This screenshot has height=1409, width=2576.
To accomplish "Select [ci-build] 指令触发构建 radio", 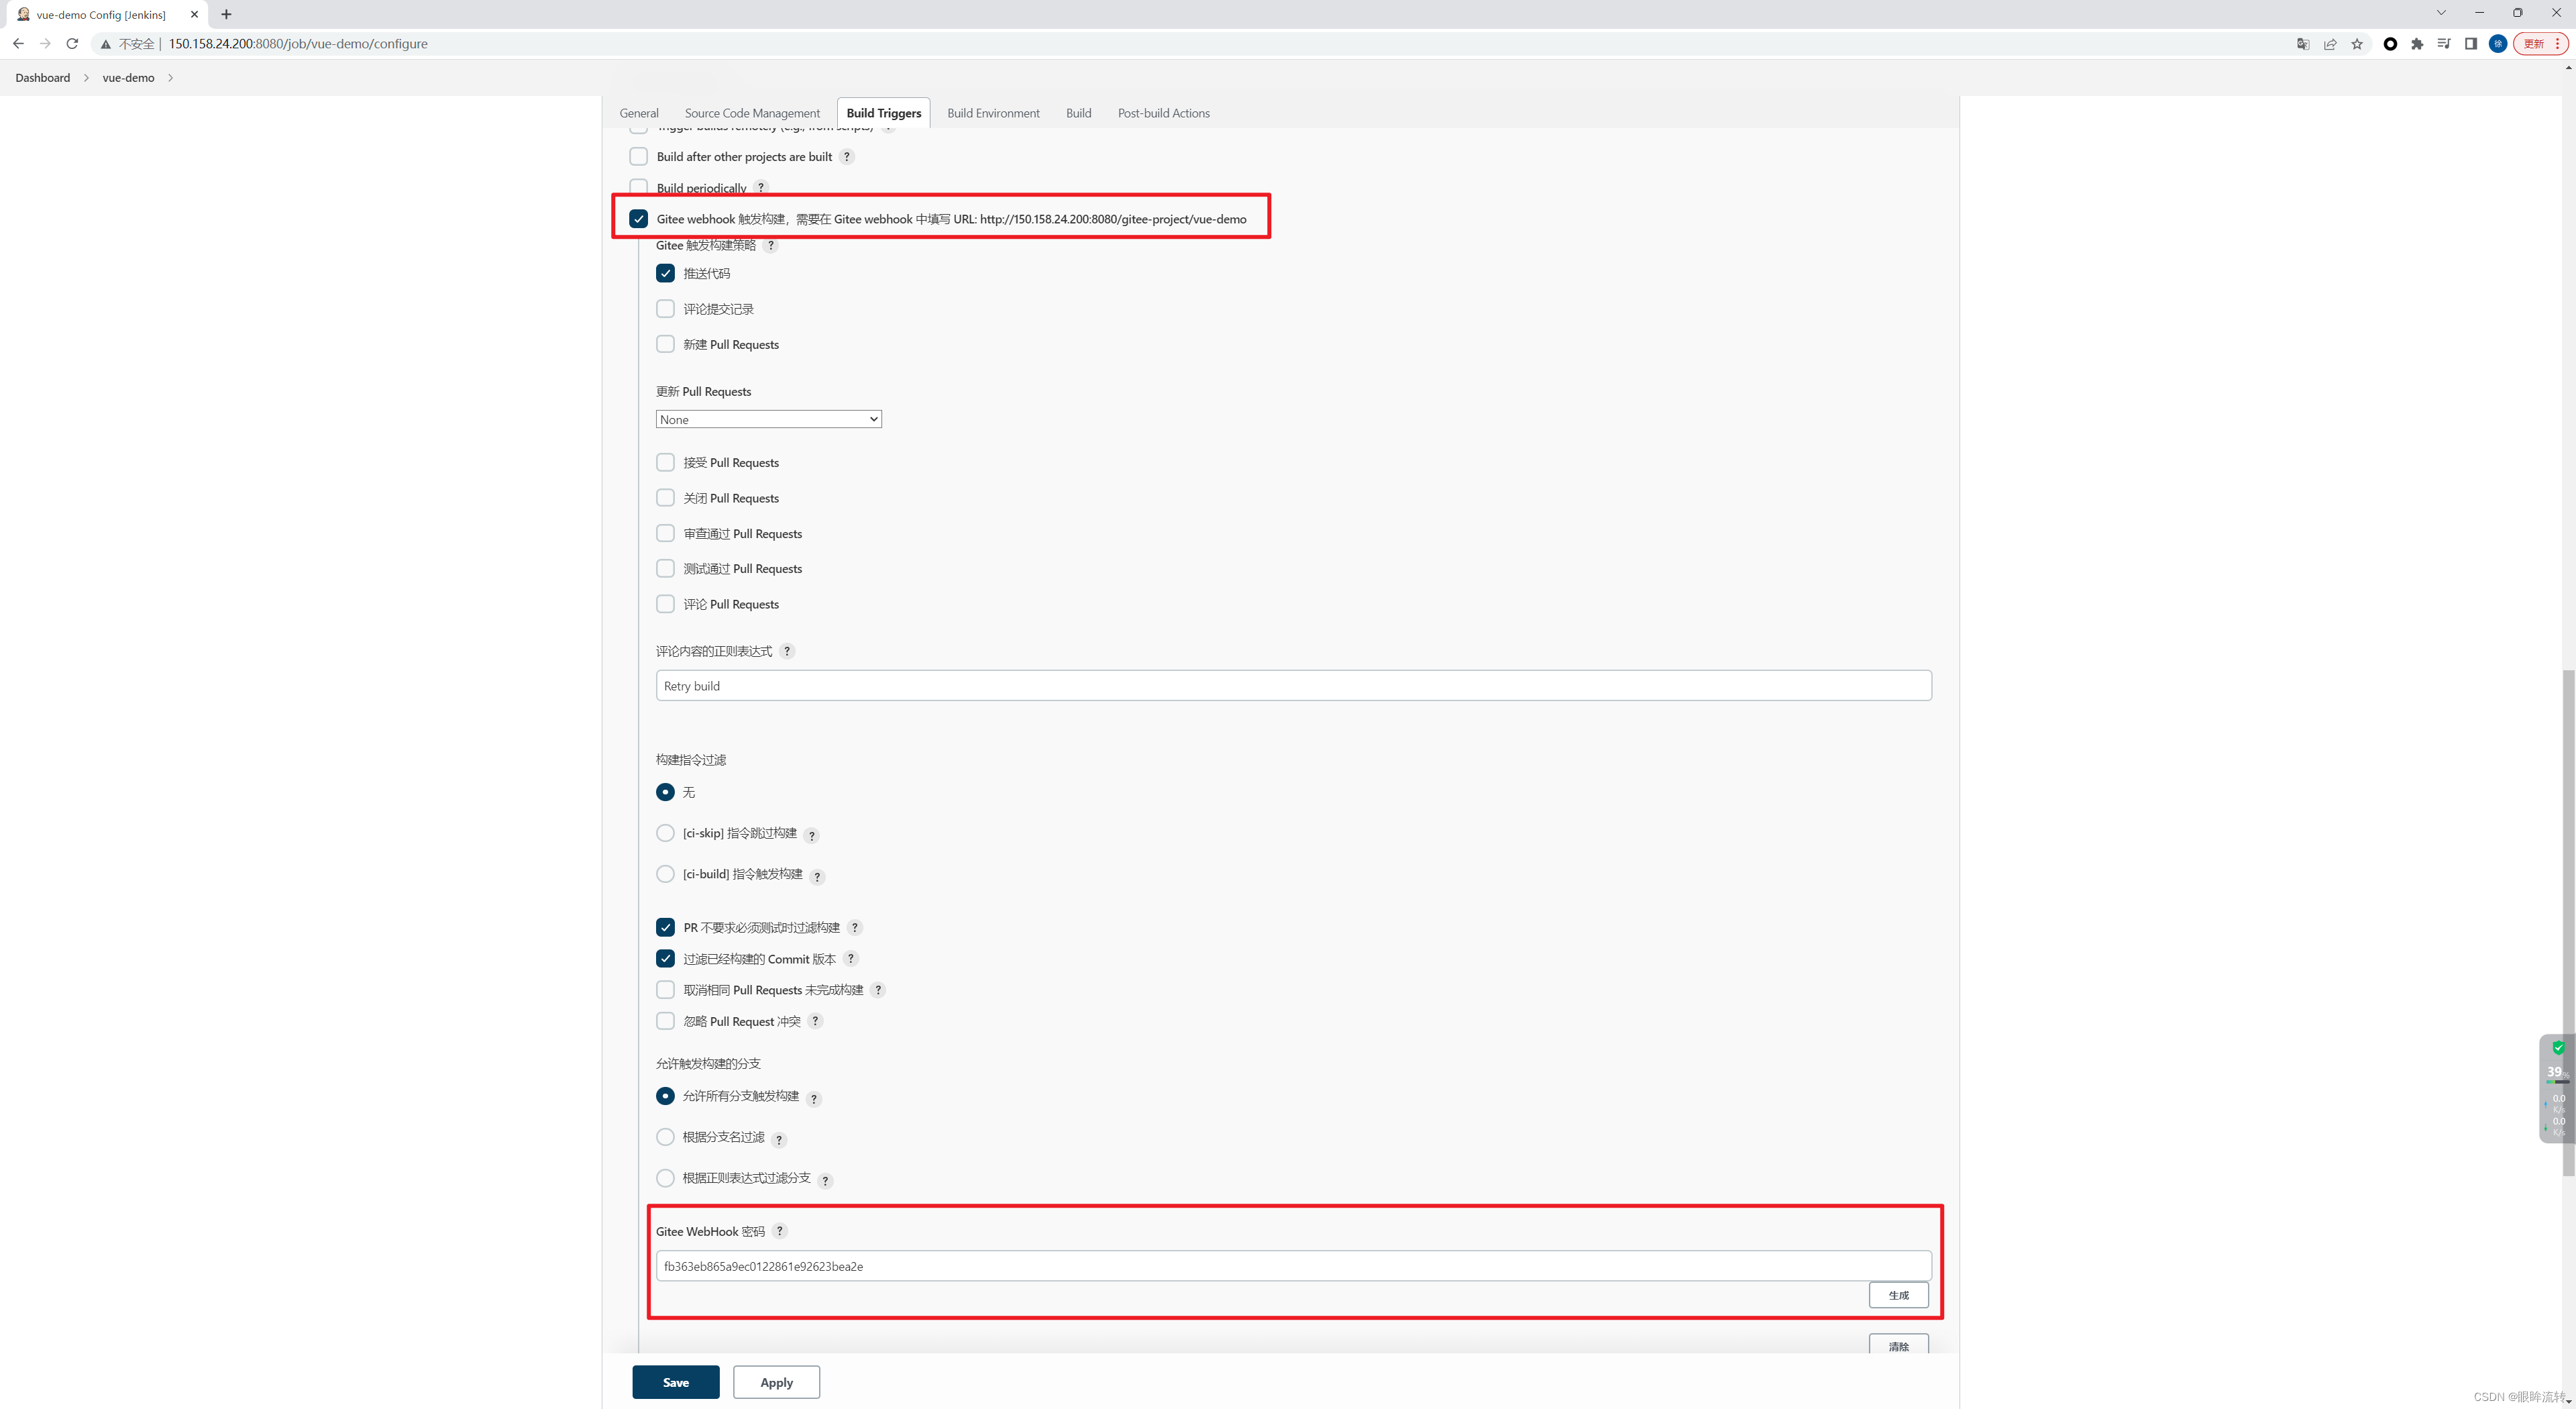I will (665, 874).
